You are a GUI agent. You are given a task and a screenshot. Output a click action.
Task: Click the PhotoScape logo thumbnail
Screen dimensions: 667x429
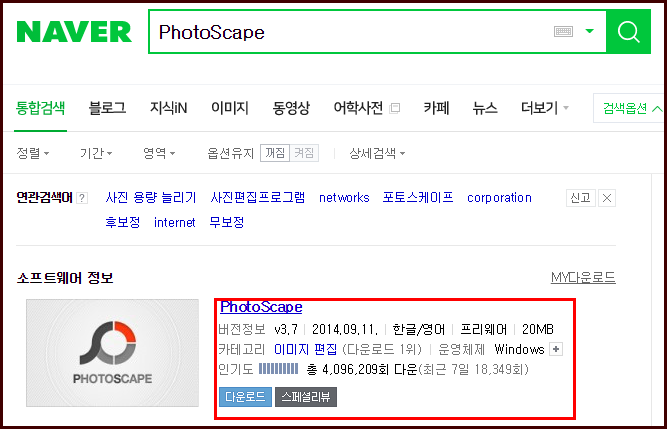pos(112,353)
